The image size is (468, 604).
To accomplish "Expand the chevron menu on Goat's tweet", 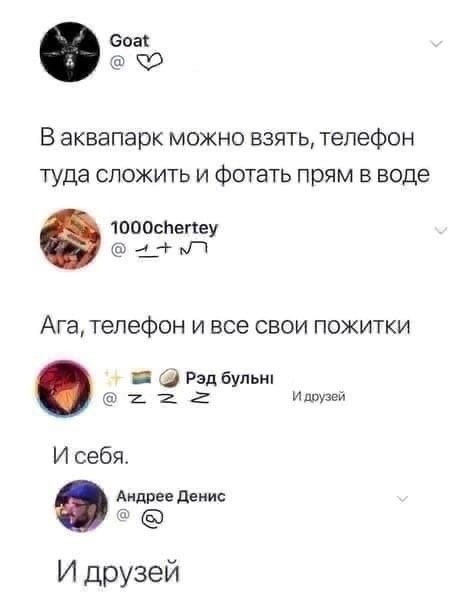I will pyautogui.click(x=436, y=44).
